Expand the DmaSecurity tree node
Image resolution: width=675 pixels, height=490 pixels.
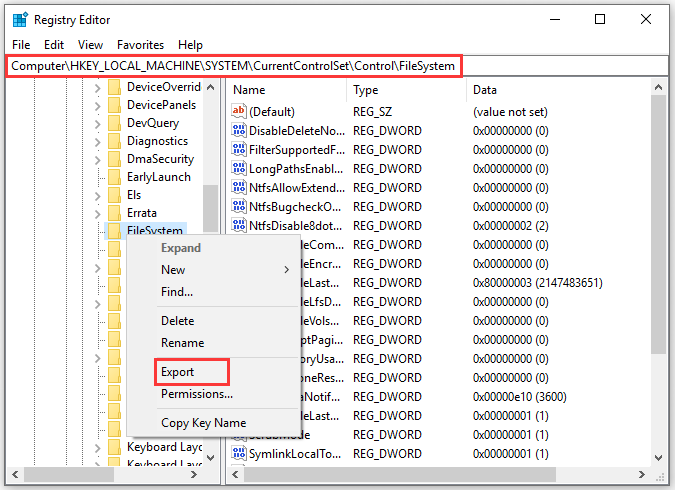tap(97, 160)
